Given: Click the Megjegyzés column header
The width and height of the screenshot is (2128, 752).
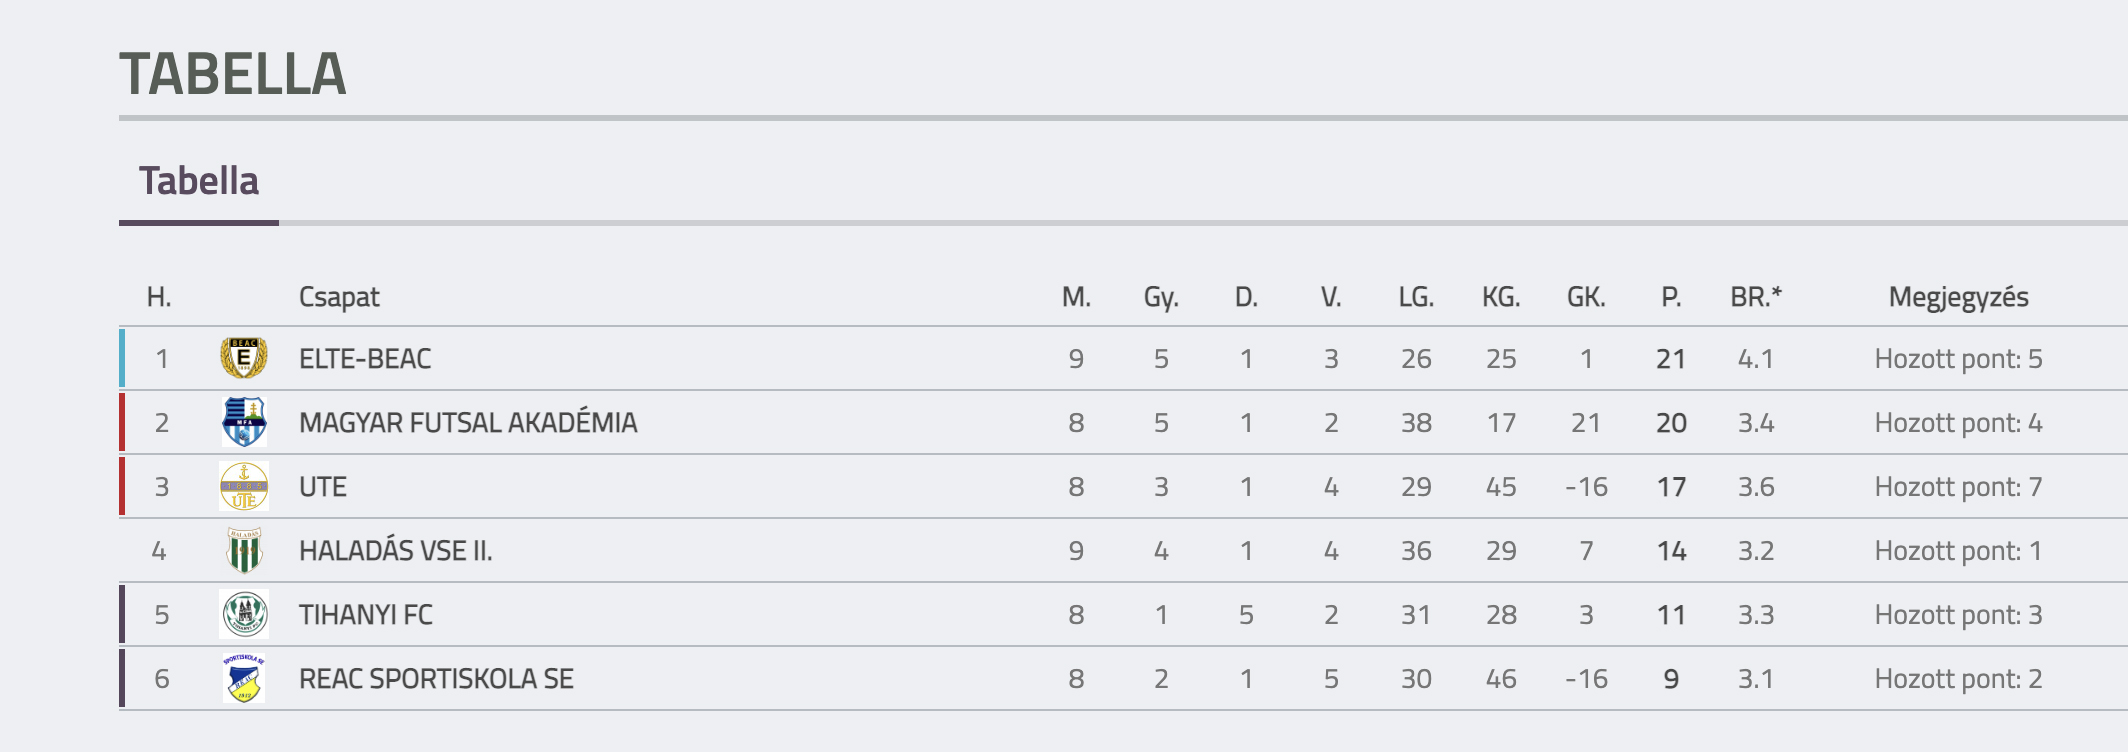Looking at the screenshot, I should (x=1958, y=297).
